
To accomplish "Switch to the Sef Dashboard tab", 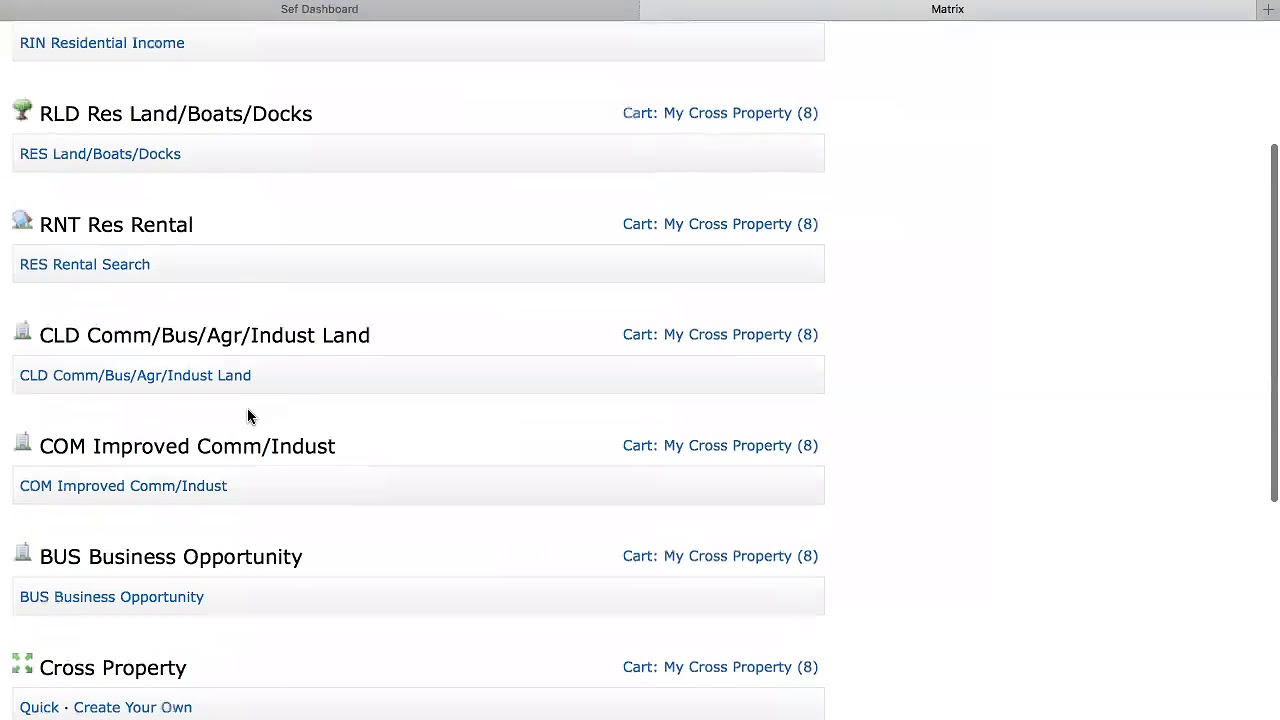I will [319, 9].
